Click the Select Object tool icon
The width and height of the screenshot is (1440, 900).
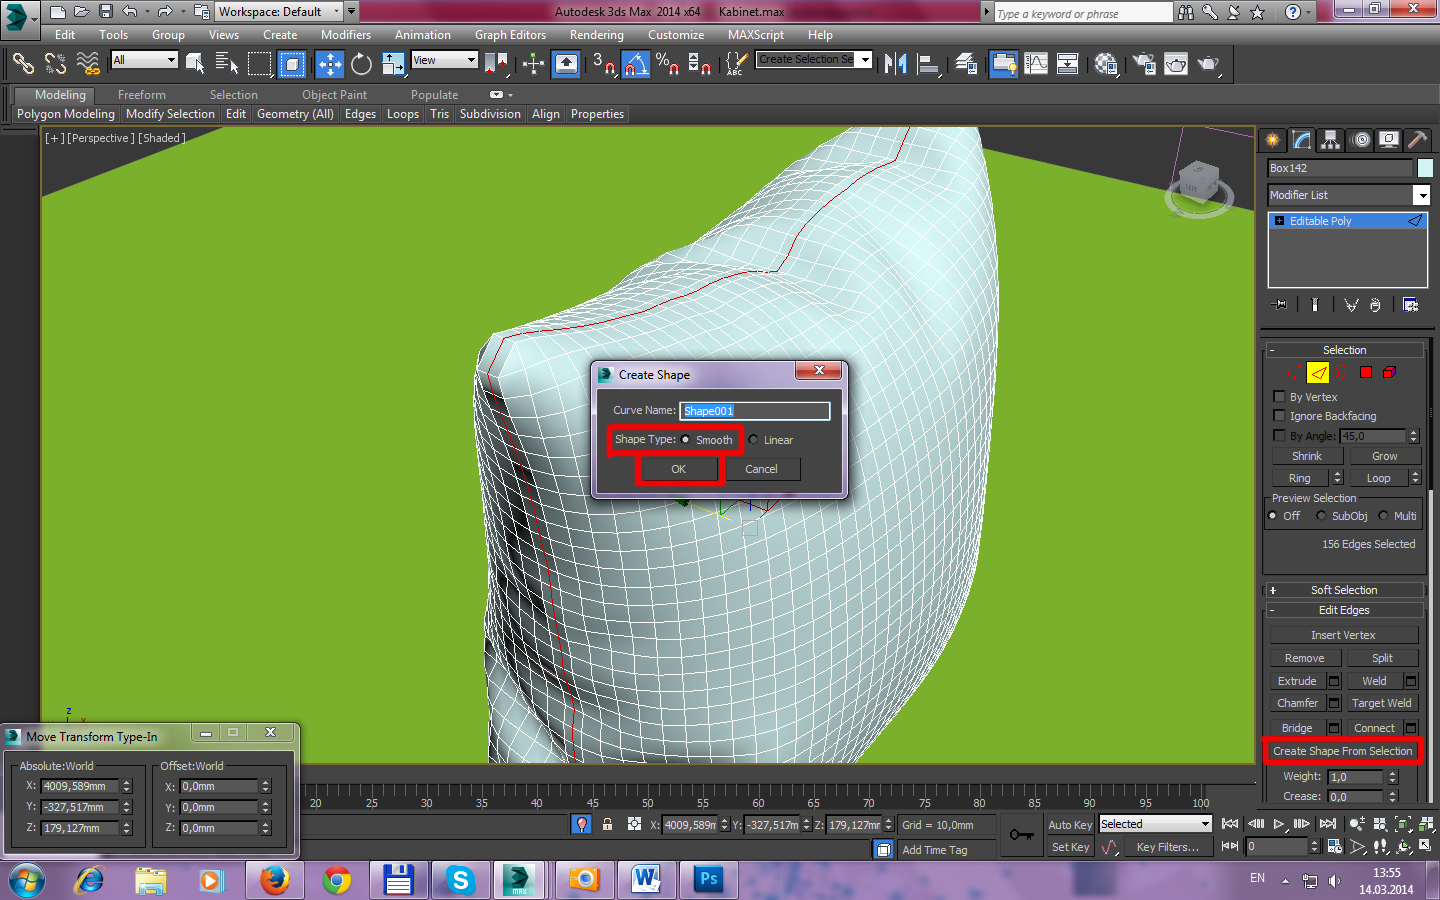pyautogui.click(x=195, y=64)
